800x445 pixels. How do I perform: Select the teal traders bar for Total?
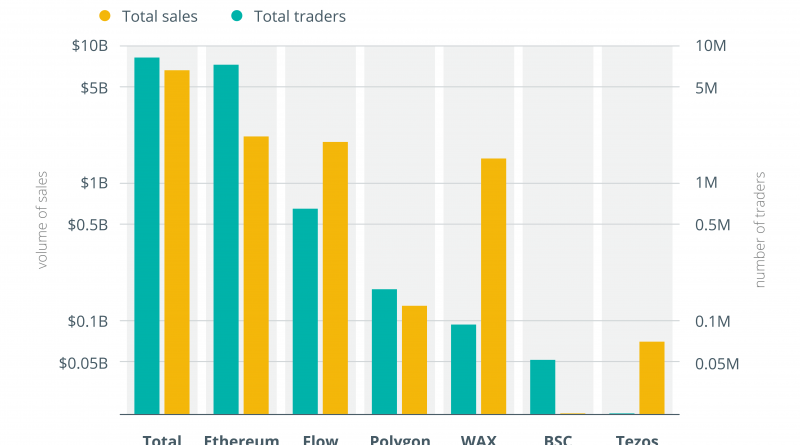tap(147, 235)
